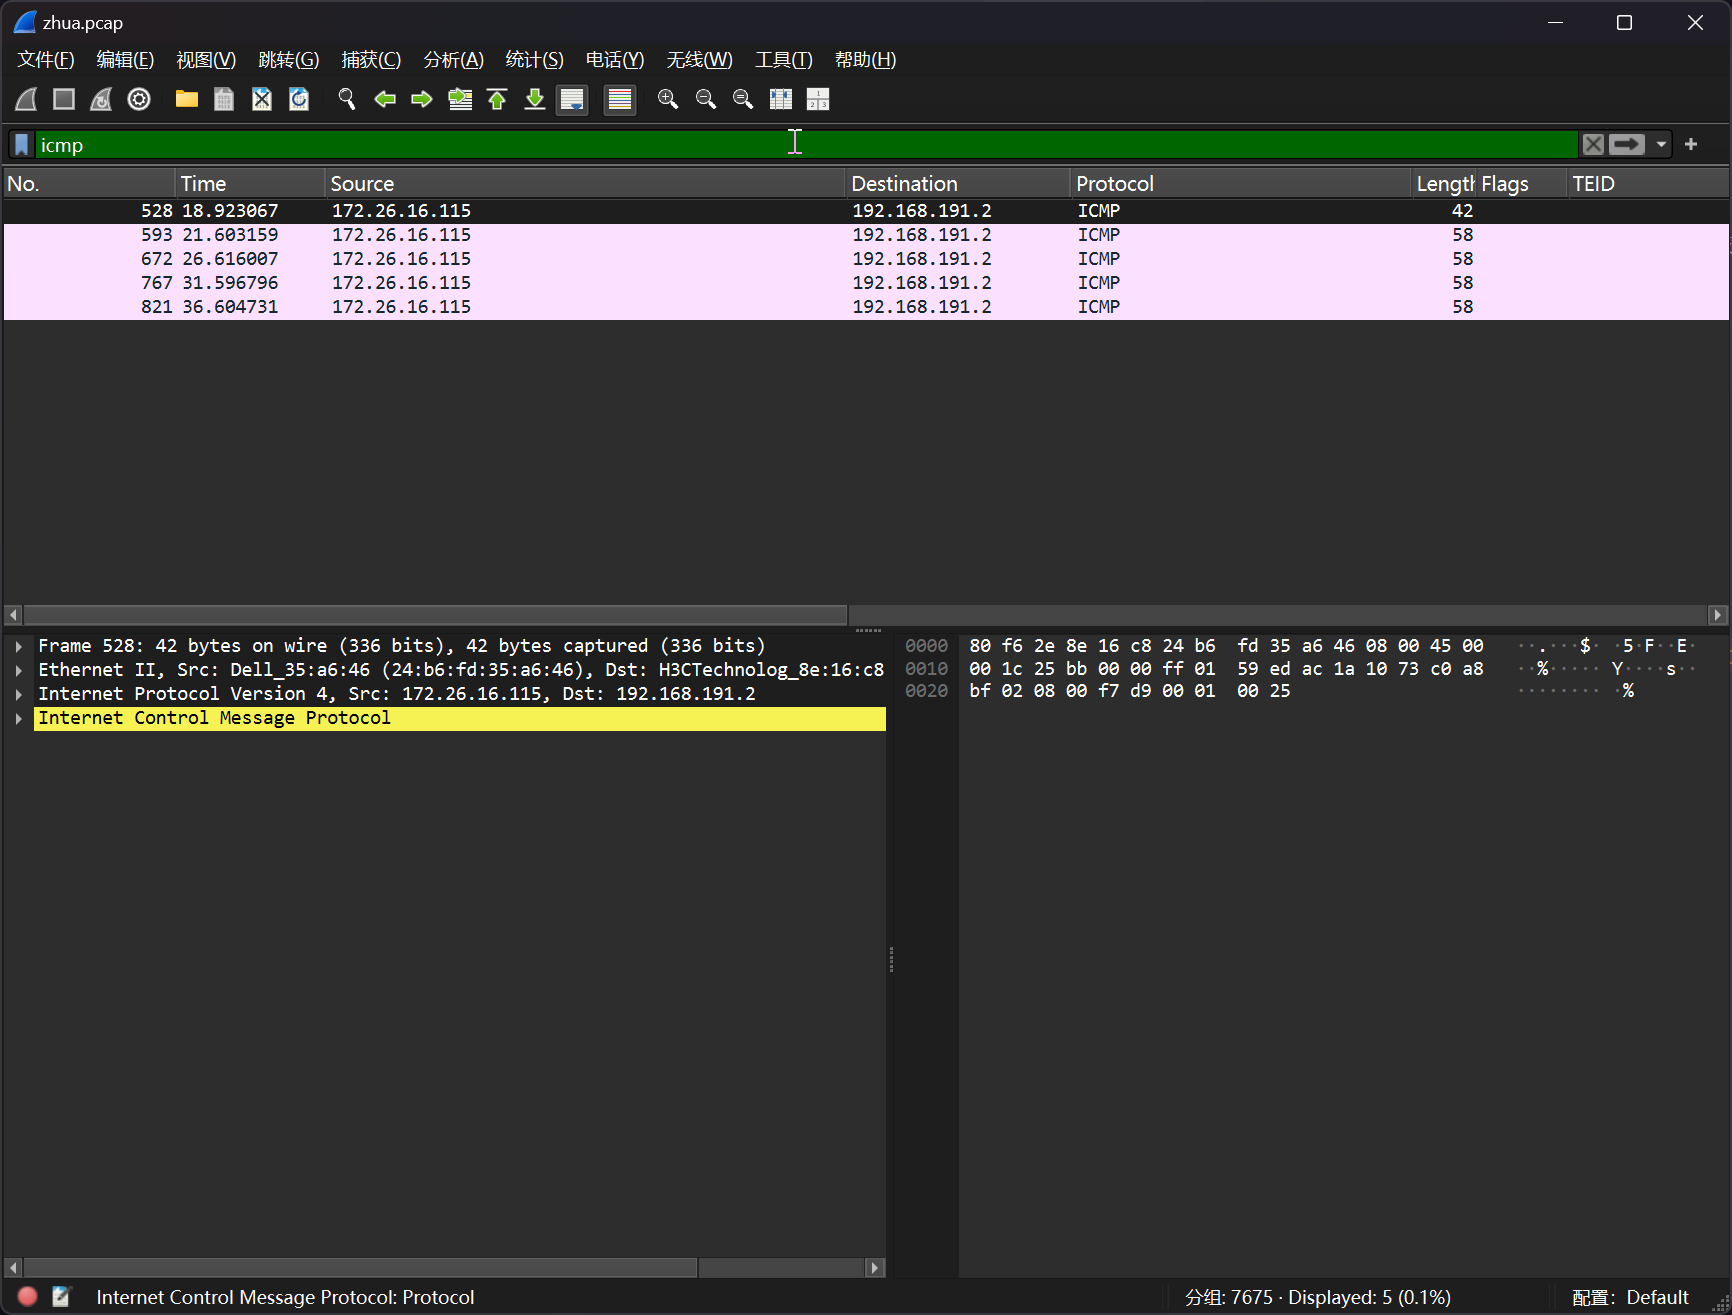Select packet number 593

(x=866, y=235)
